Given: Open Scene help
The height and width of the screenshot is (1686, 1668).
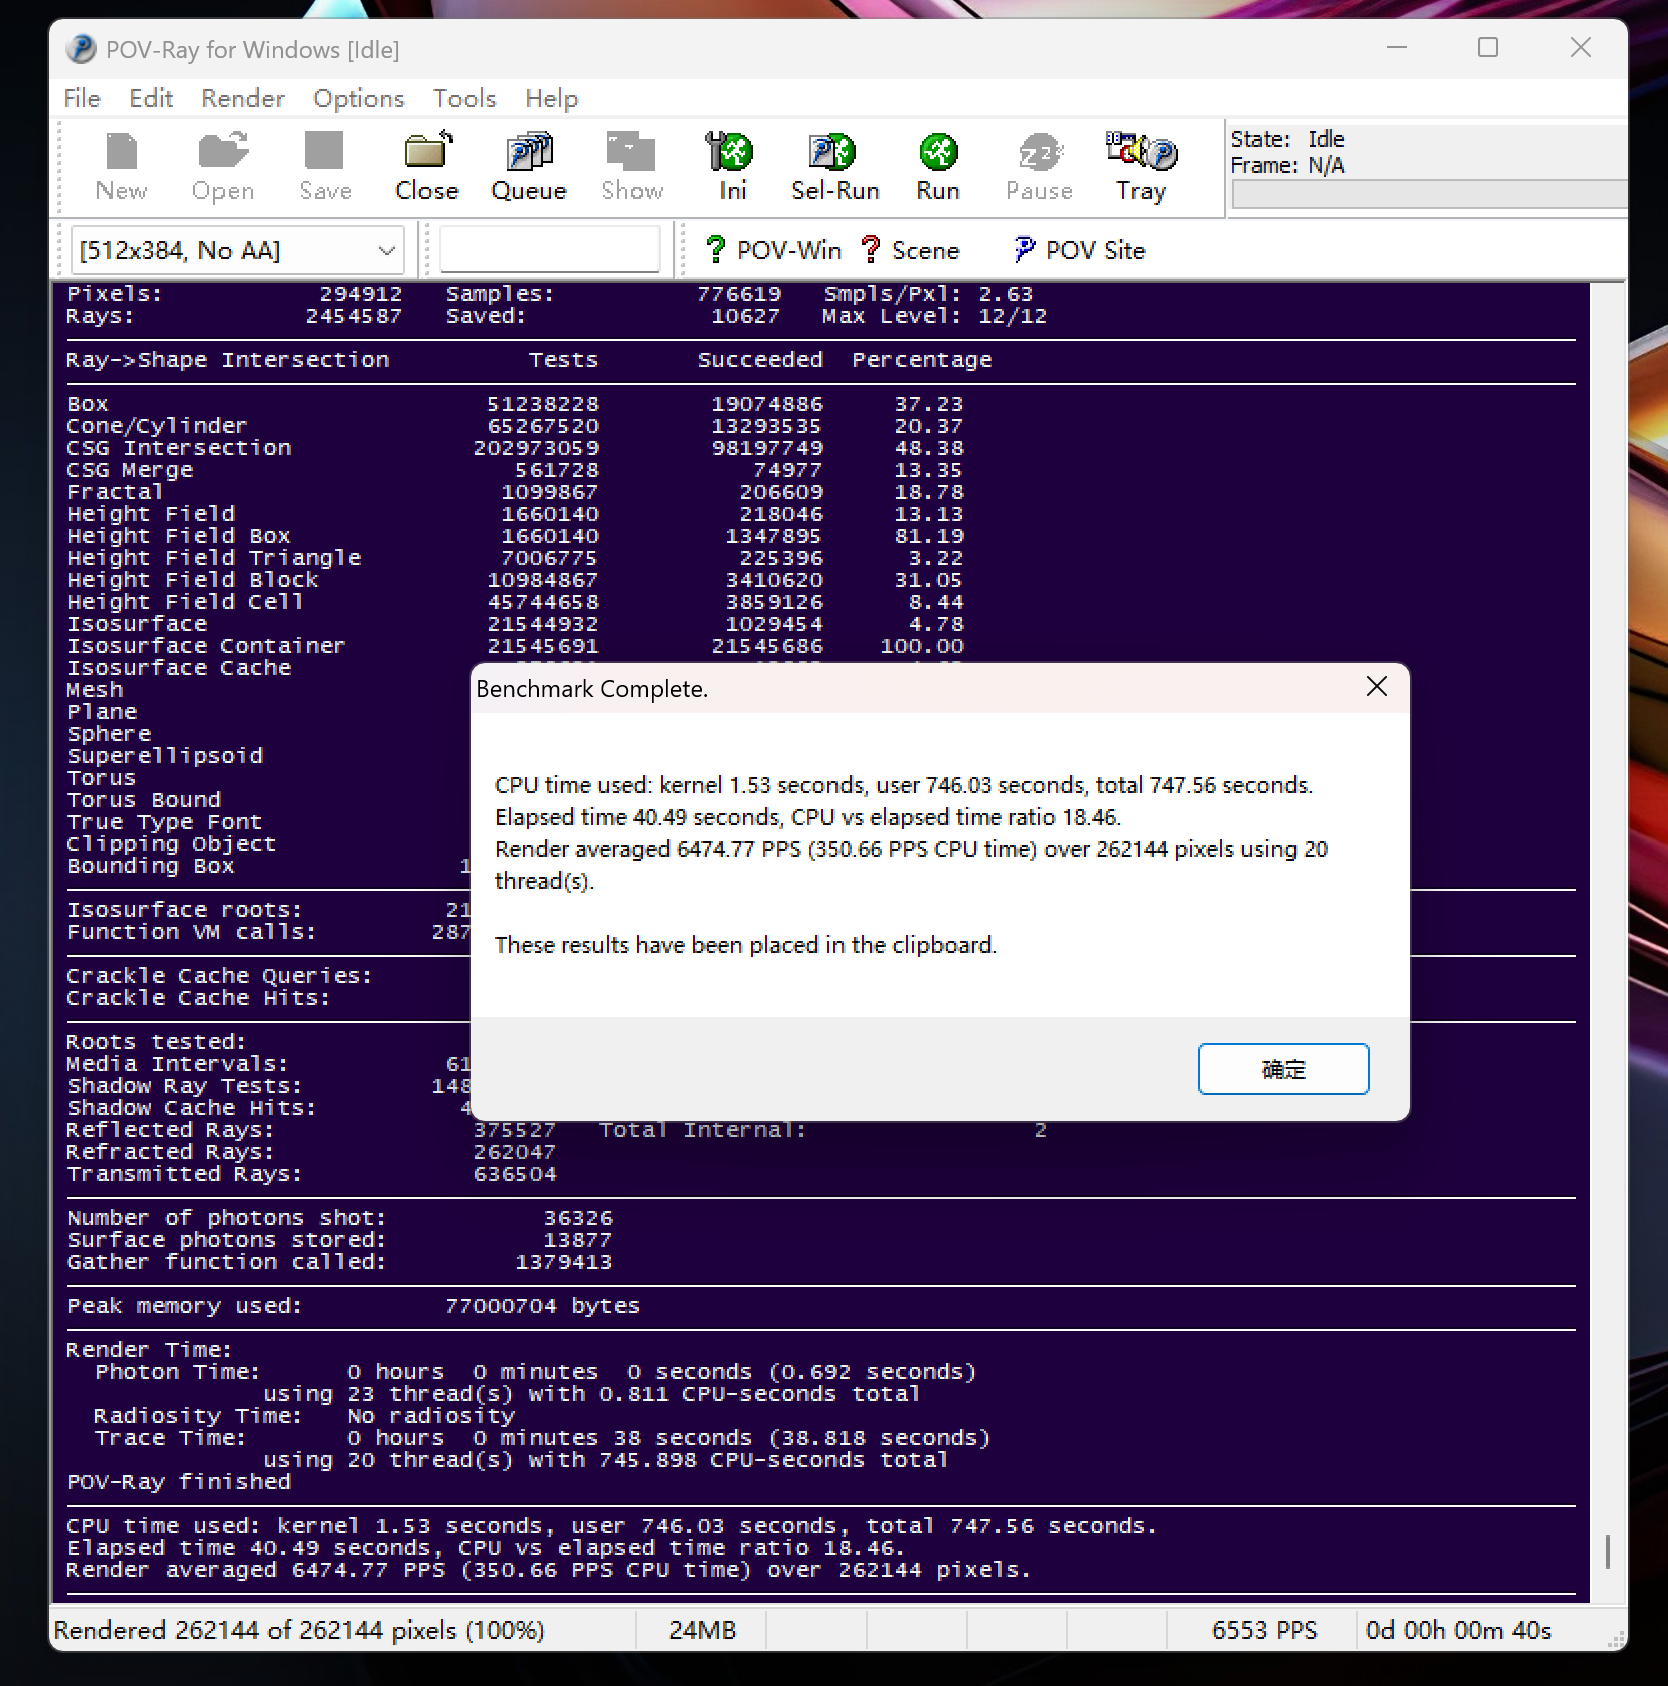Looking at the screenshot, I should click(x=911, y=250).
